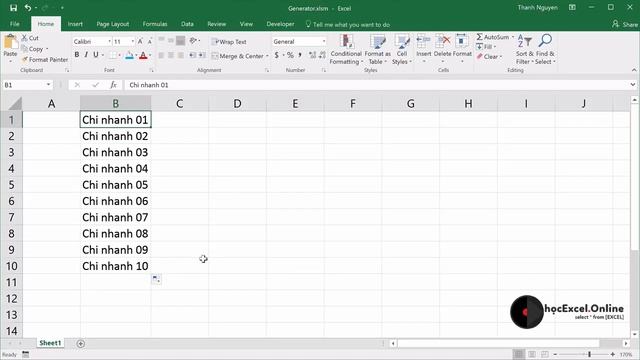
Task: Toggle Bold formatting
Action: pos(77,55)
